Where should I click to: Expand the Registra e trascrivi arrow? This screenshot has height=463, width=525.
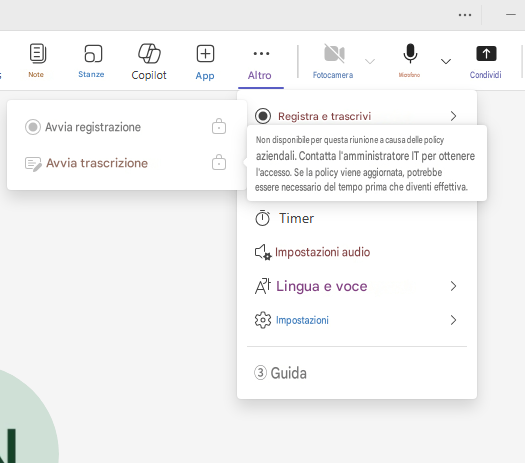[453, 116]
